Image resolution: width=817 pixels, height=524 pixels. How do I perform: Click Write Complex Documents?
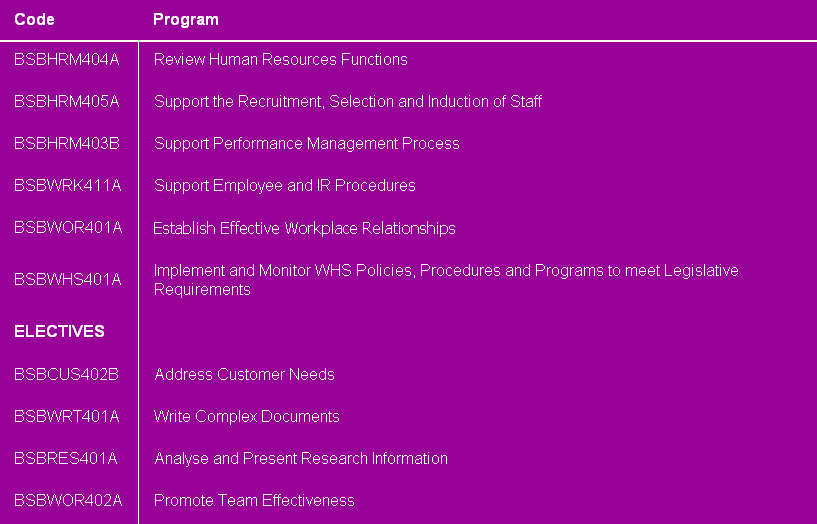pyautogui.click(x=246, y=416)
